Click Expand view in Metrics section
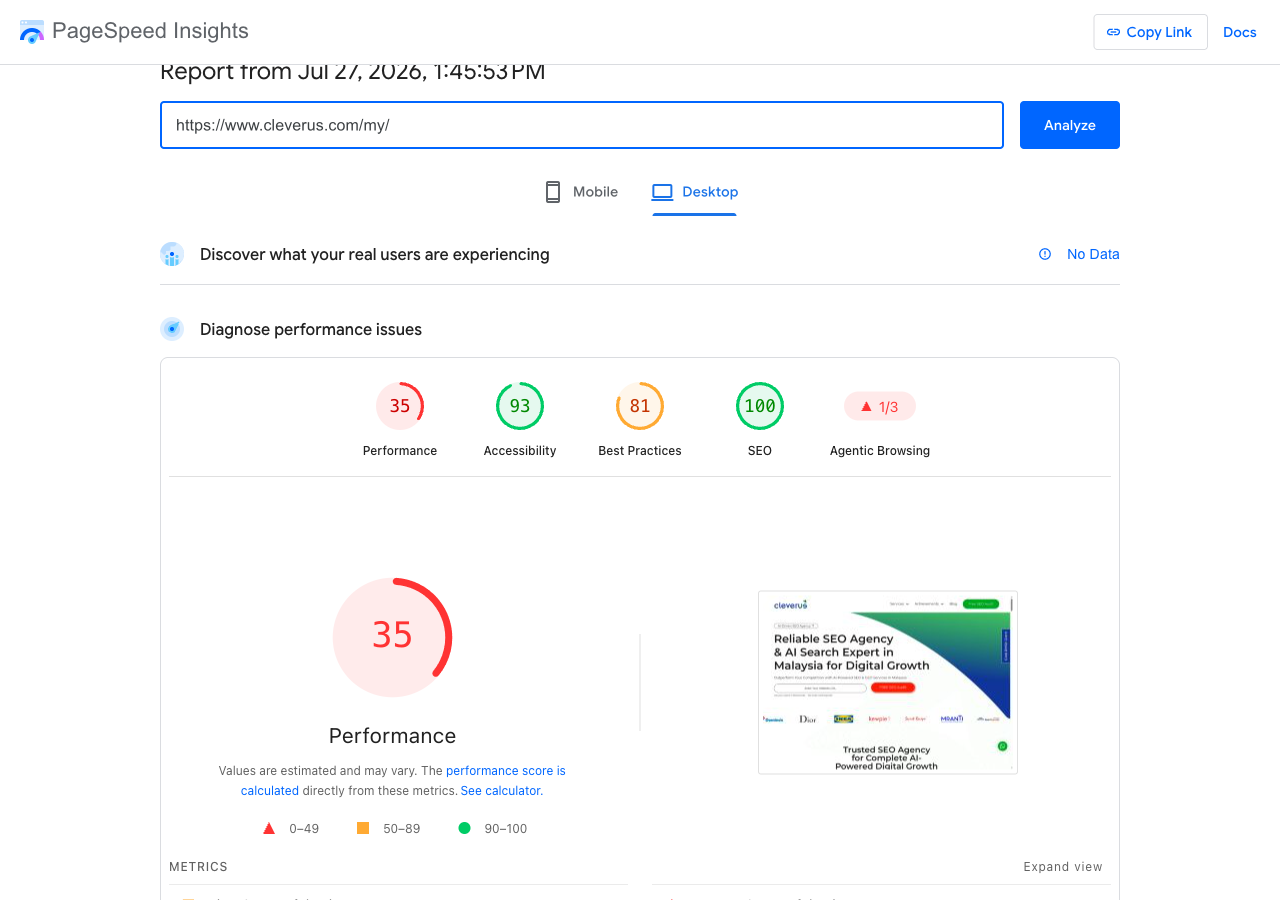 (x=1063, y=867)
